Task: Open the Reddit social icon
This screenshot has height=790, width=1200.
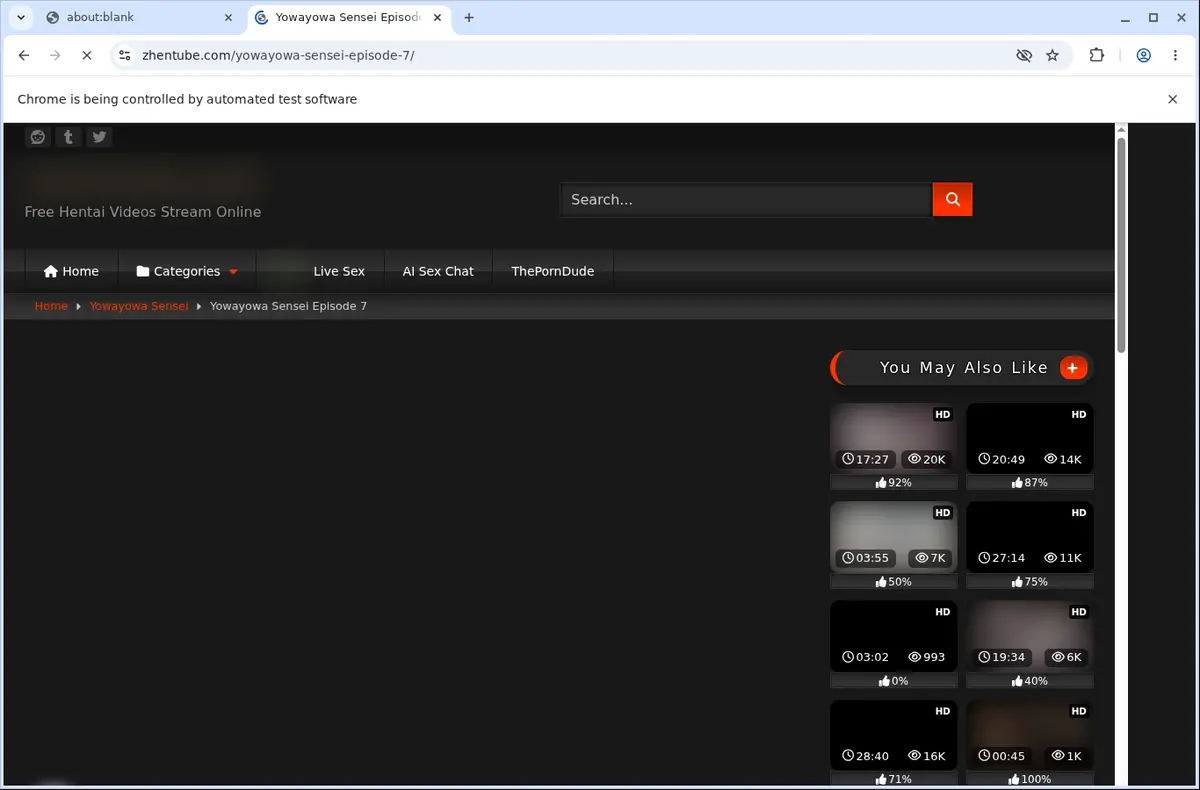Action: [x=38, y=137]
